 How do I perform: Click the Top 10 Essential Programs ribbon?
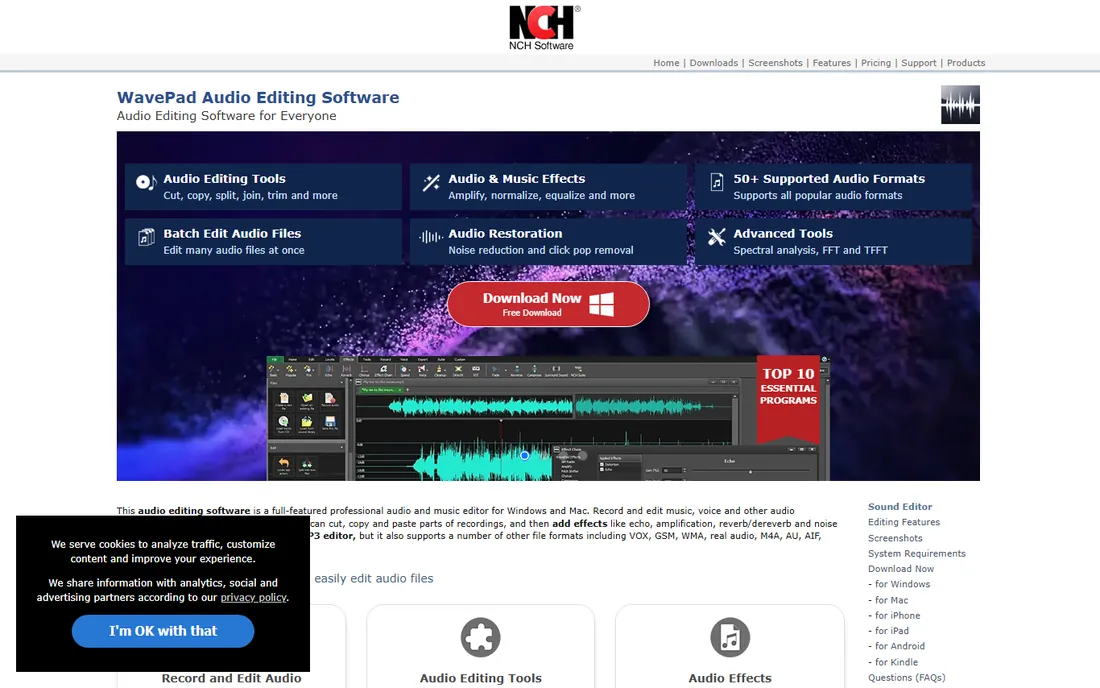point(788,398)
